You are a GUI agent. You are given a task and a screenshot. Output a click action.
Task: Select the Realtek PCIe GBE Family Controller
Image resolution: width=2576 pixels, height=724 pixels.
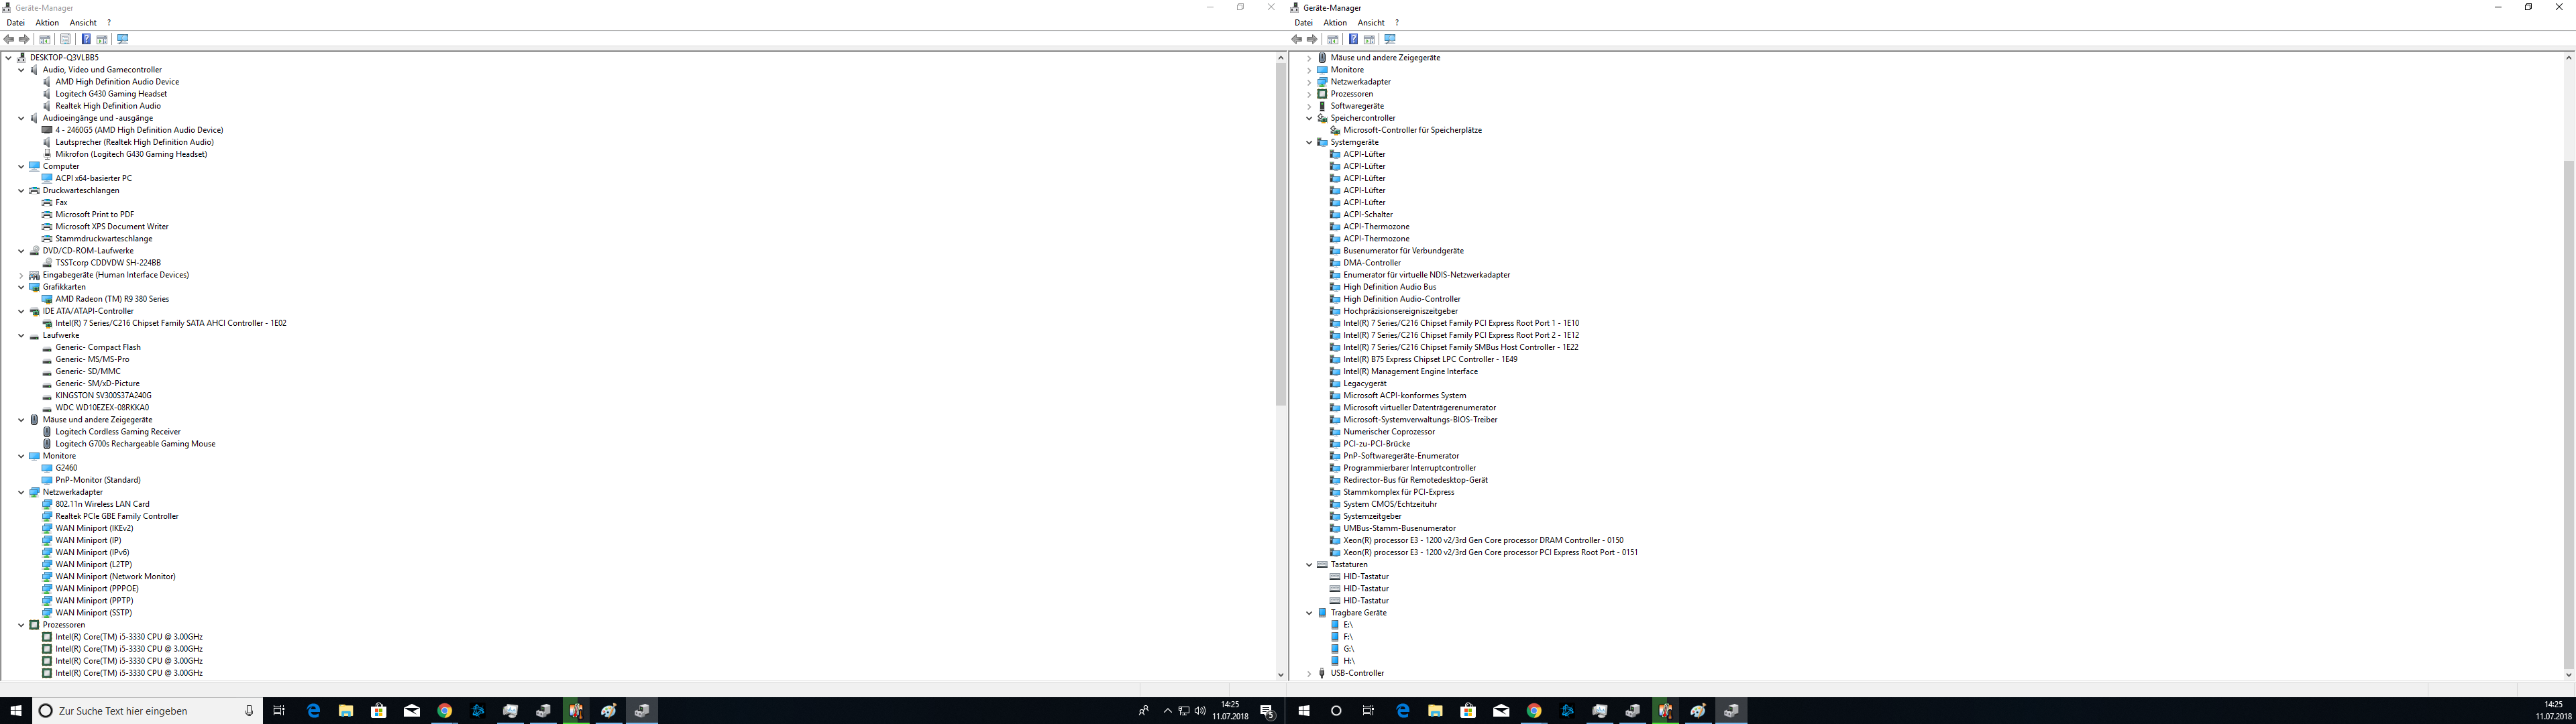[x=117, y=516]
